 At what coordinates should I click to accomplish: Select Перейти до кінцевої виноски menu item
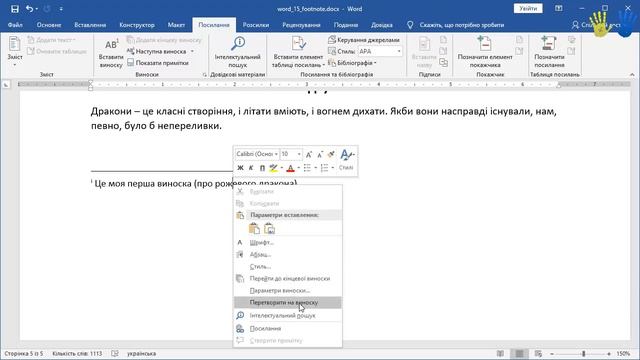(x=287, y=278)
